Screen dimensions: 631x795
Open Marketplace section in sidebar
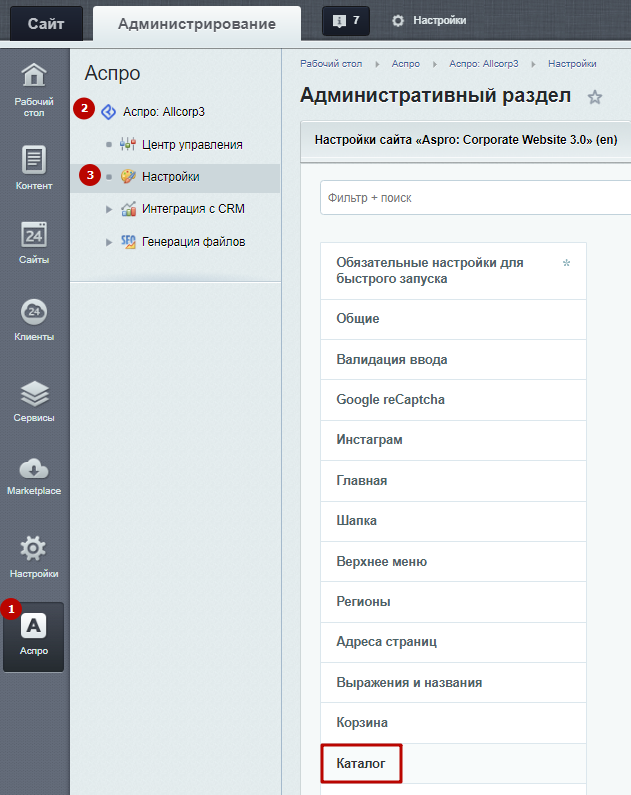(34, 477)
